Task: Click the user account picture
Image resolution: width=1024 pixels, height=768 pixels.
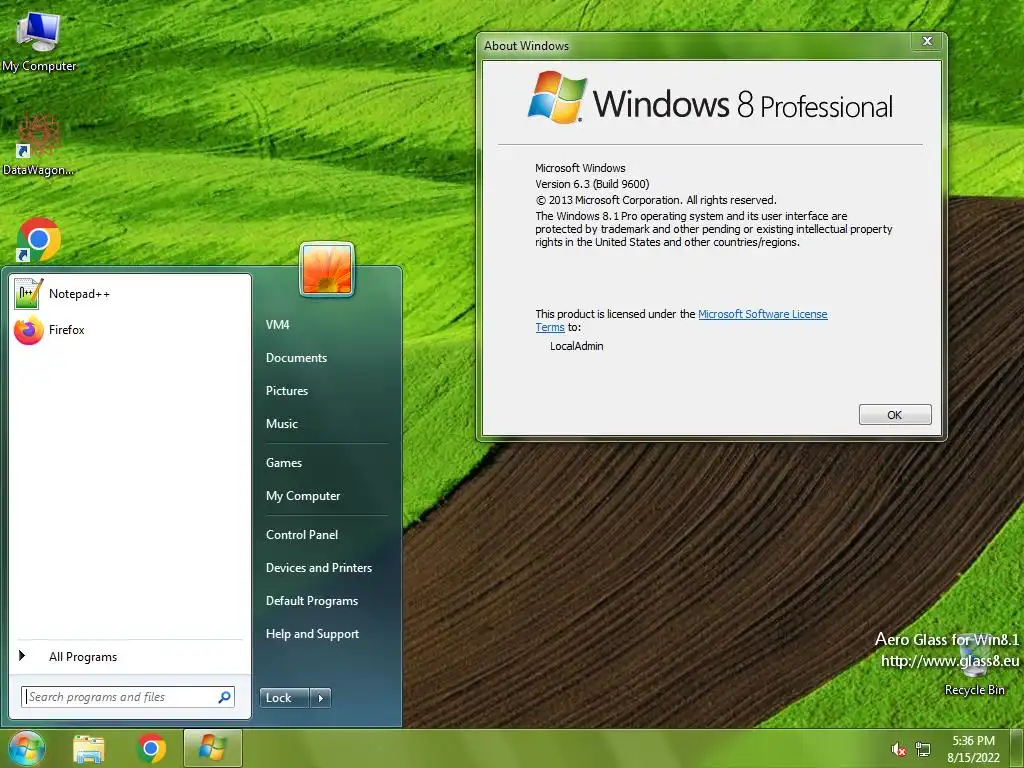Action: [x=327, y=269]
